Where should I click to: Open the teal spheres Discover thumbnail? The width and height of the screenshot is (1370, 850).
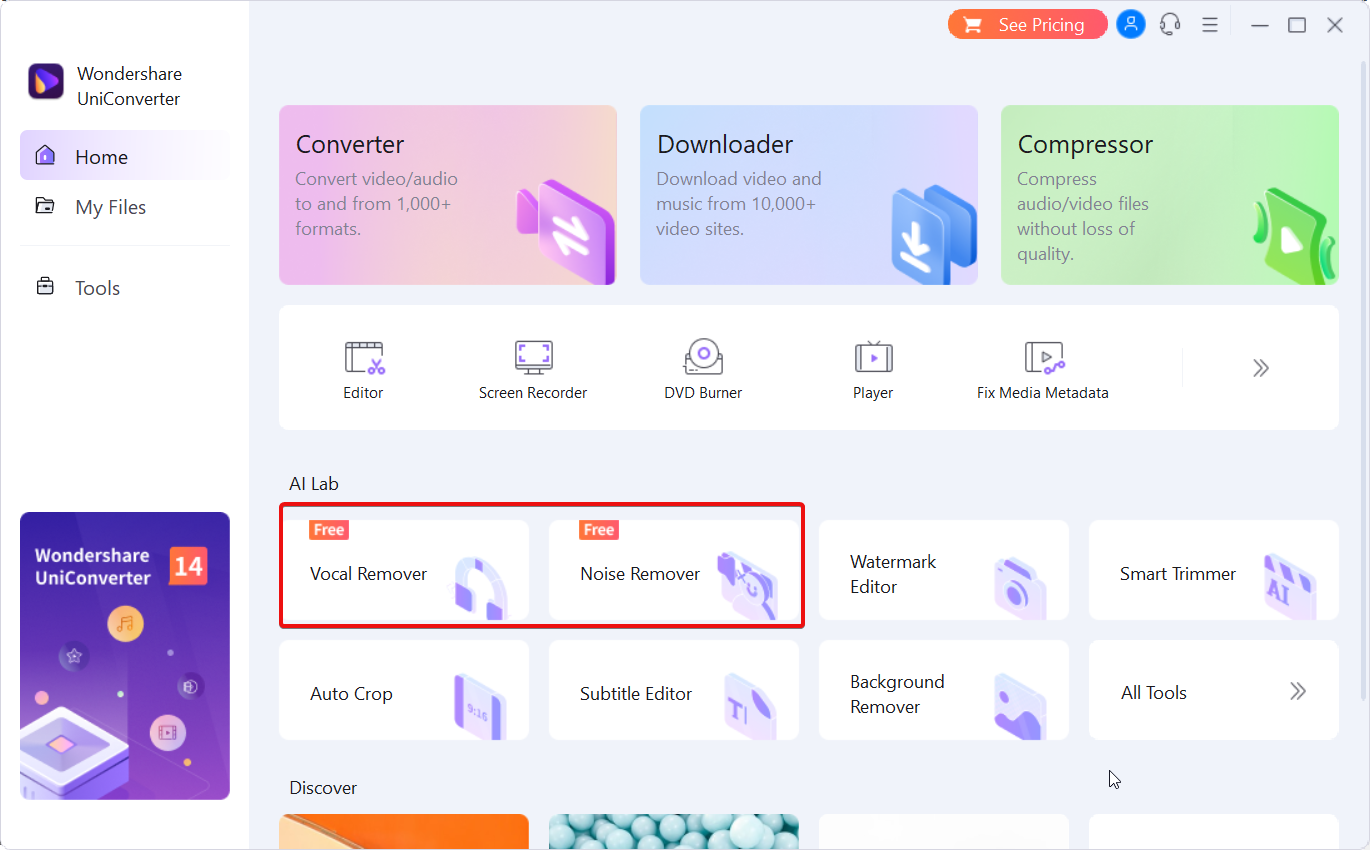click(x=674, y=832)
